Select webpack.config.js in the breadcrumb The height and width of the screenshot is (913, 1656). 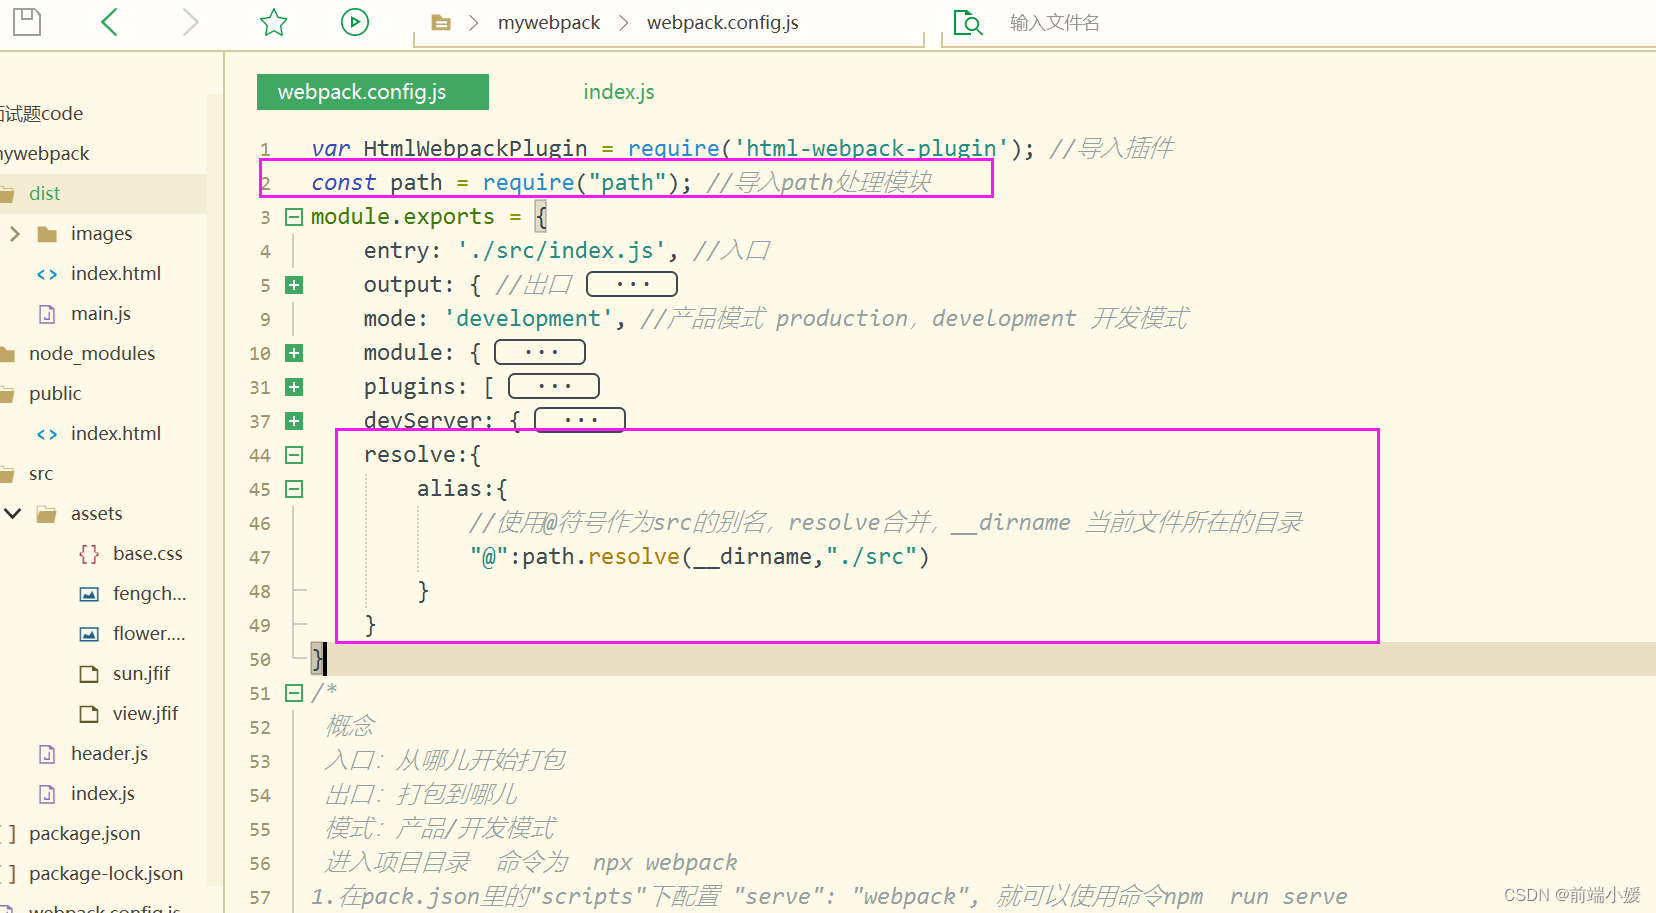pos(722,22)
